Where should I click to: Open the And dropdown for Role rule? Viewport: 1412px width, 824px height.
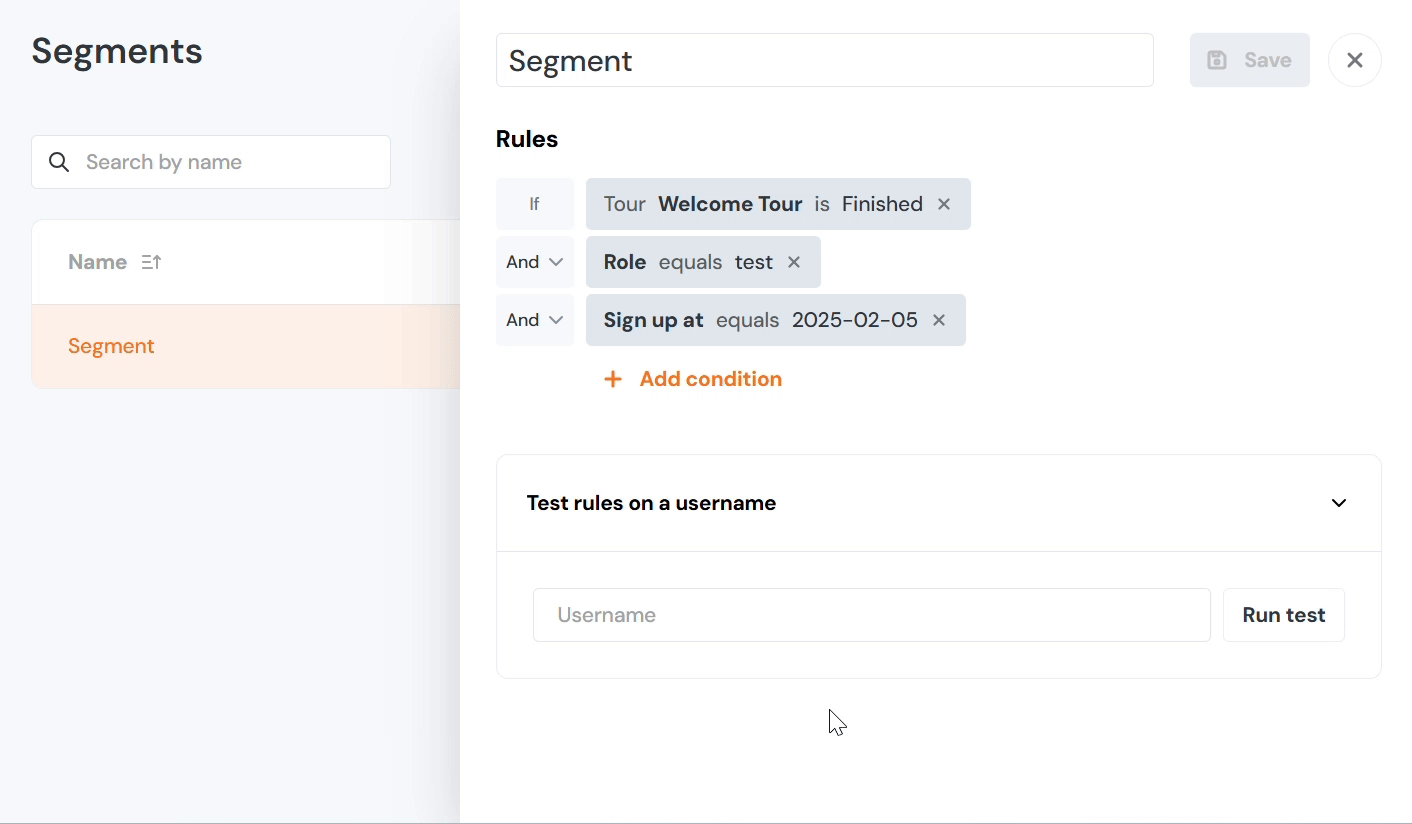coord(535,262)
